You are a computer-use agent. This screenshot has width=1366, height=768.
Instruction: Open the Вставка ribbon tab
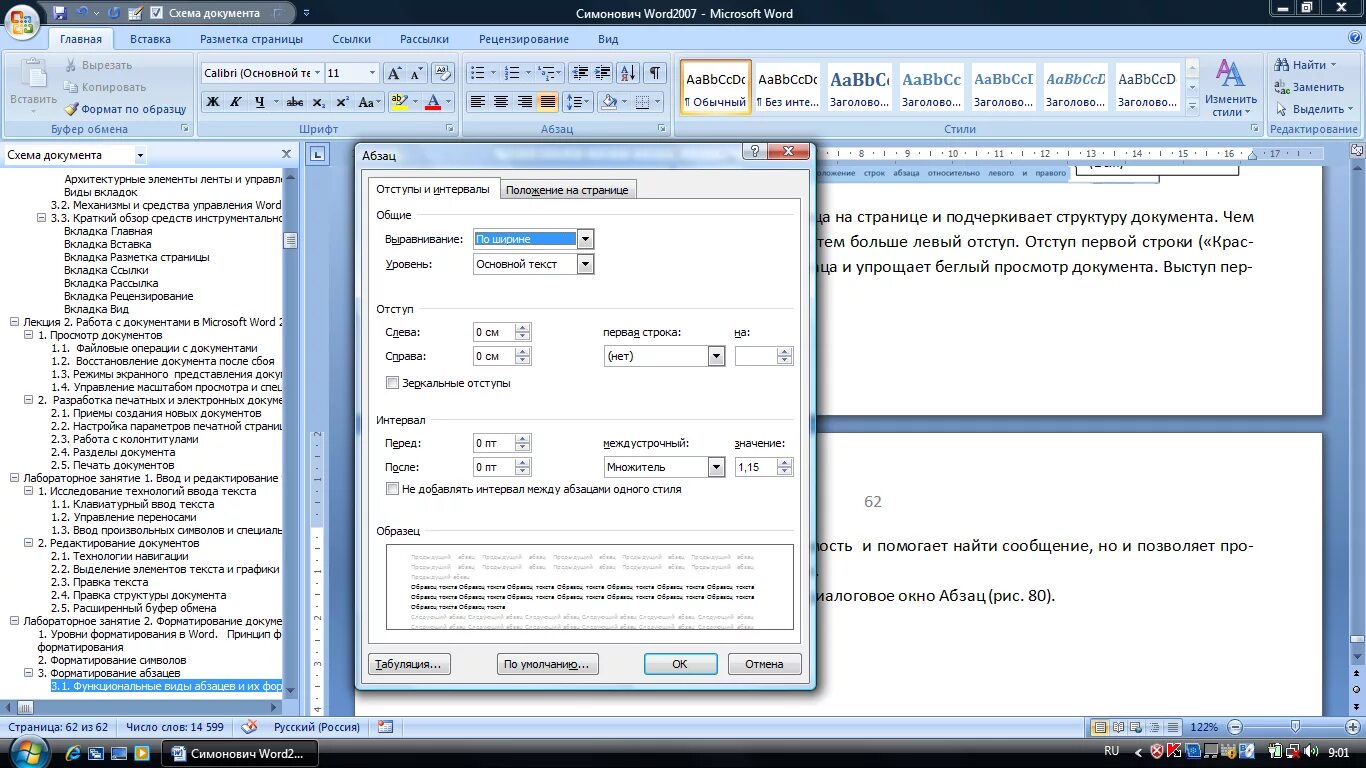click(x=150, y=39)
